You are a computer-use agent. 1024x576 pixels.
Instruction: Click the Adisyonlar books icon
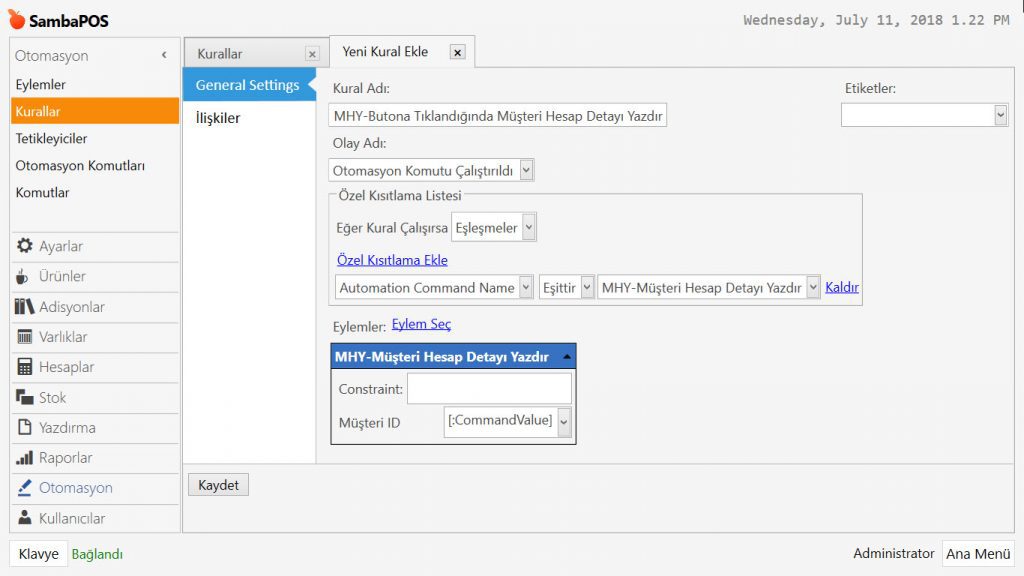click(25, 307)
